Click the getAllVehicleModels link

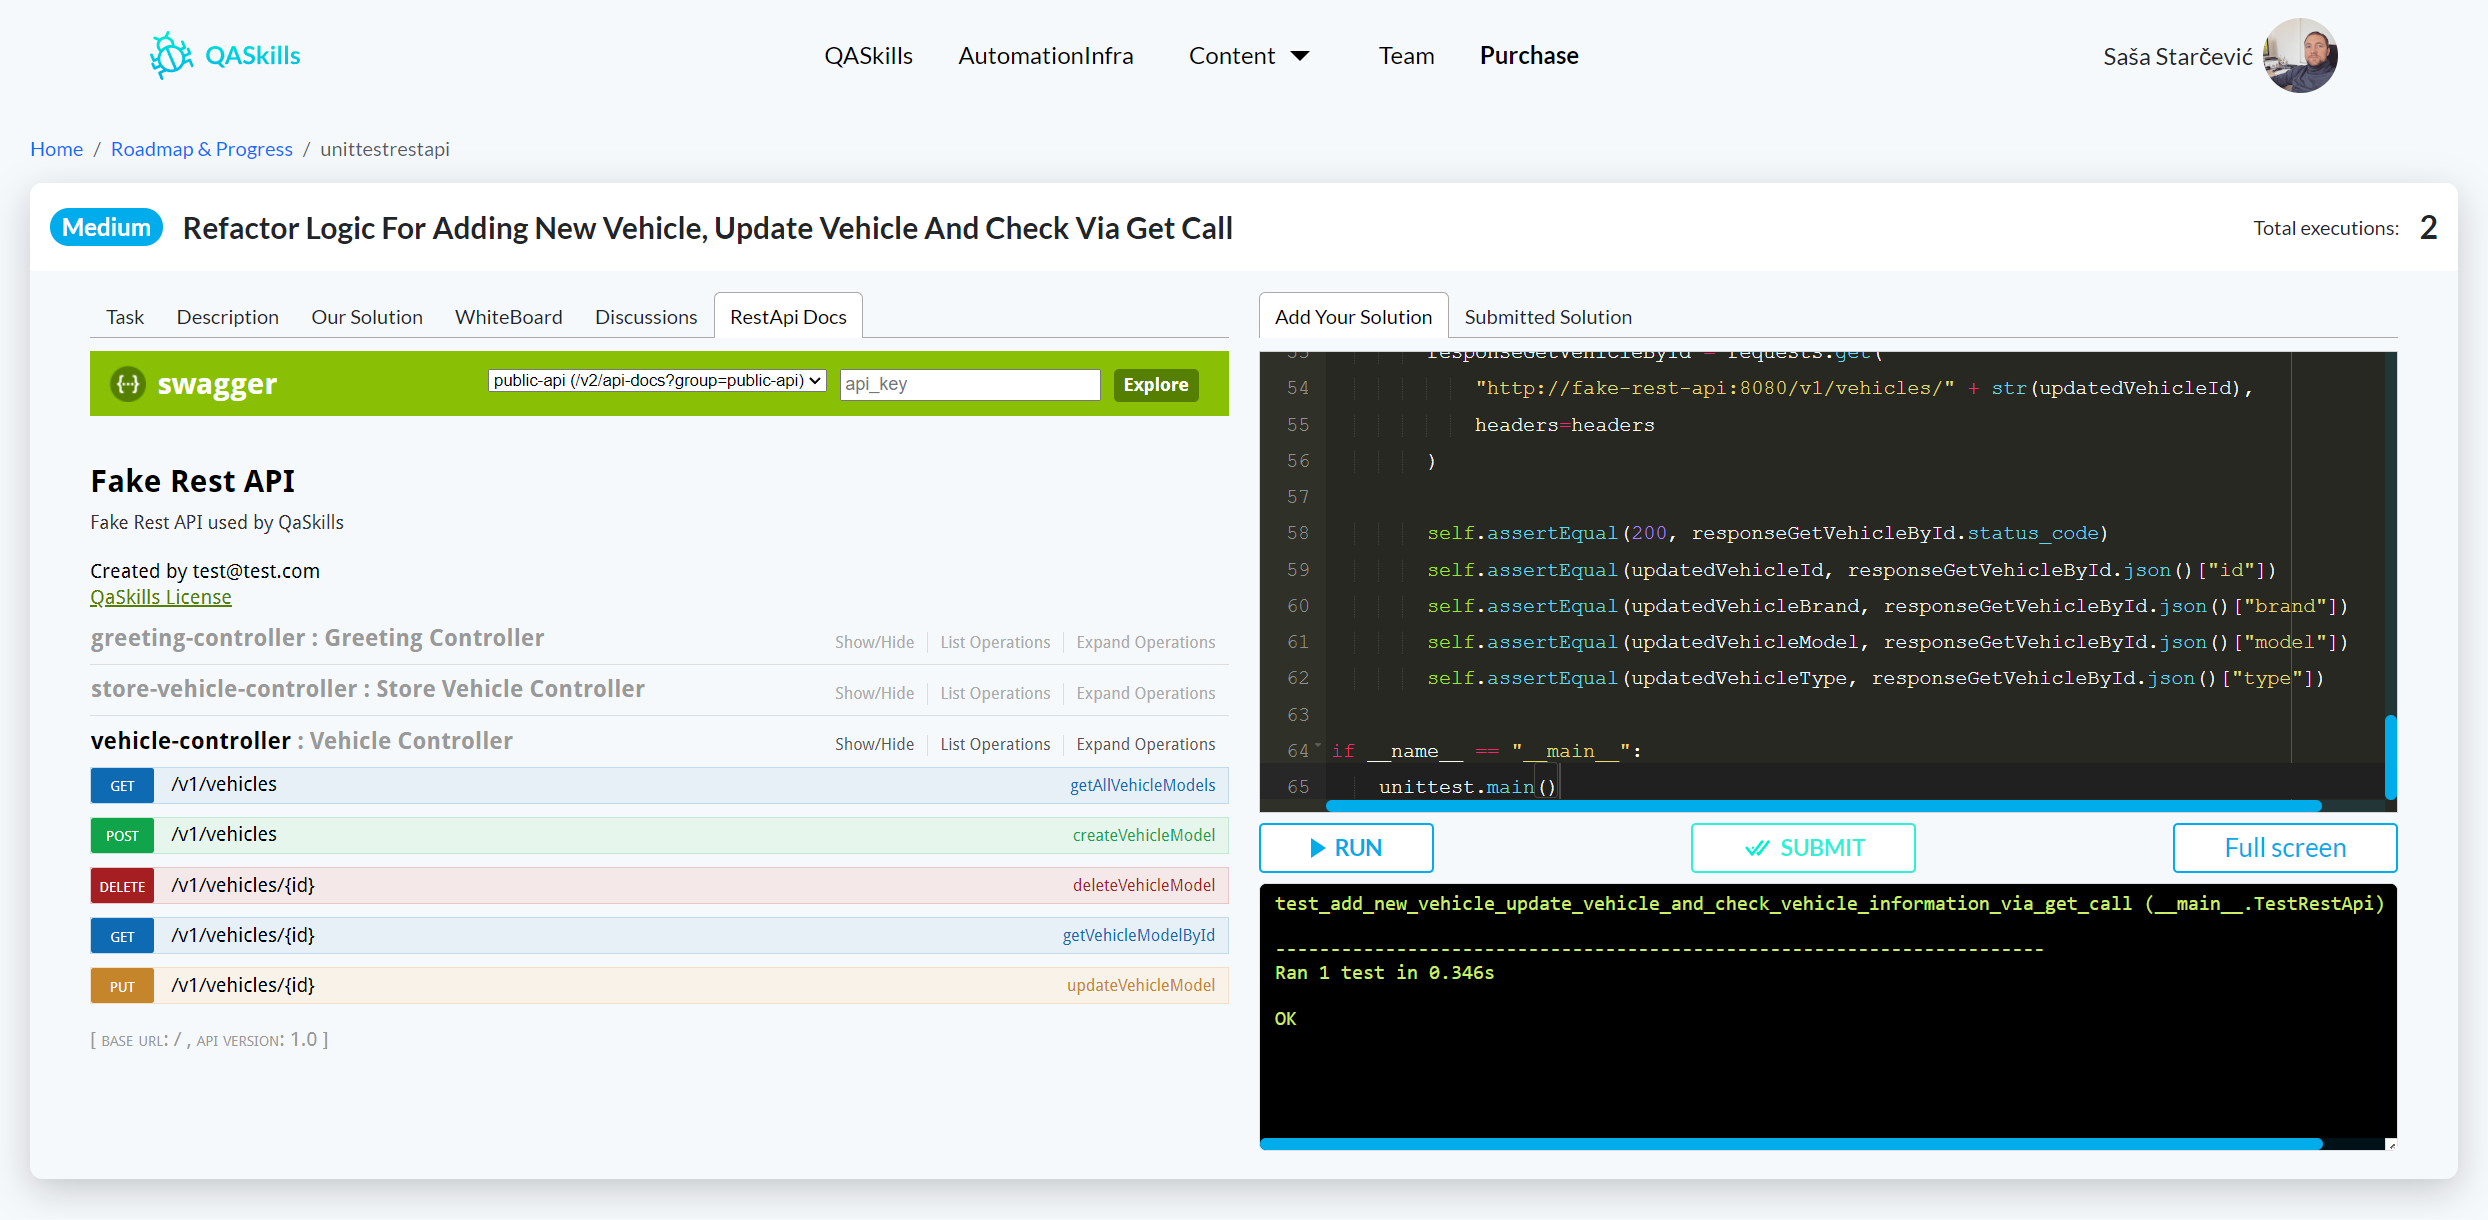click(1142, 785)
